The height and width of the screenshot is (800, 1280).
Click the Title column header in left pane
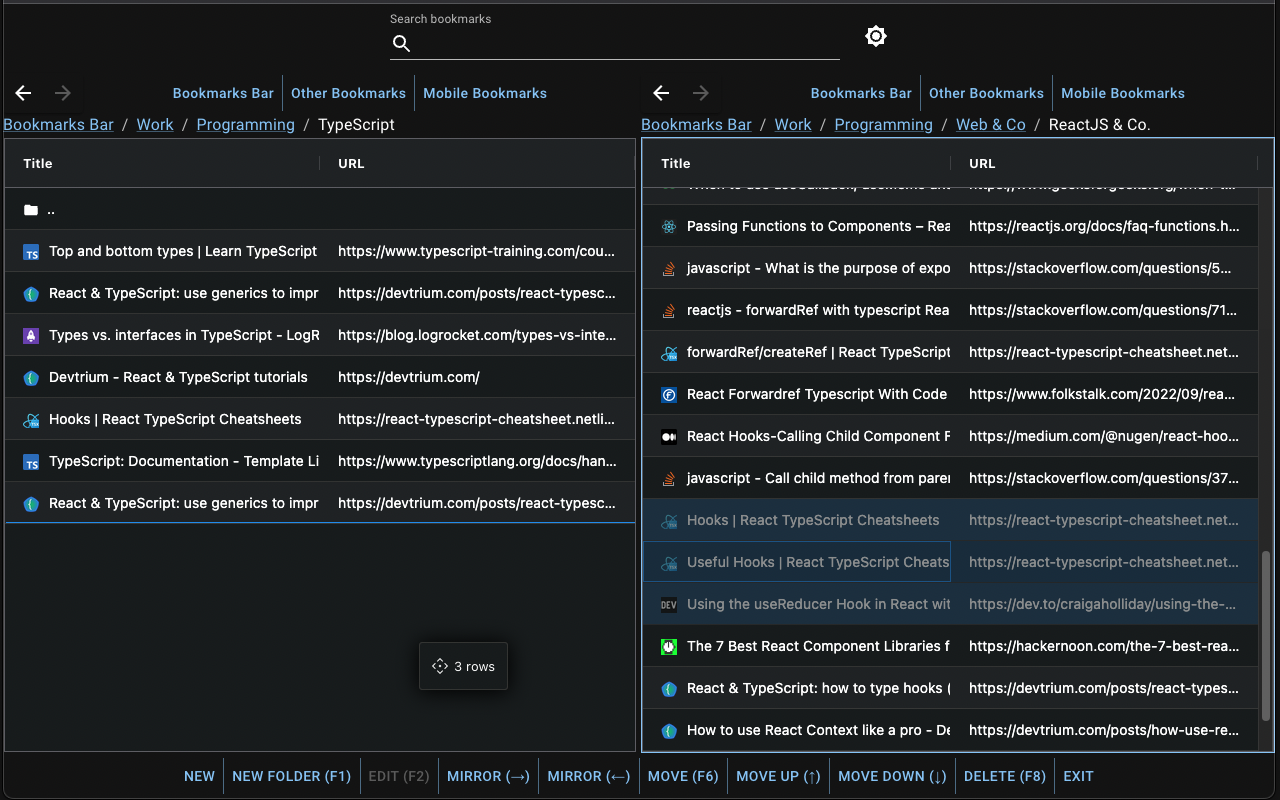click(x=162, y=163)
